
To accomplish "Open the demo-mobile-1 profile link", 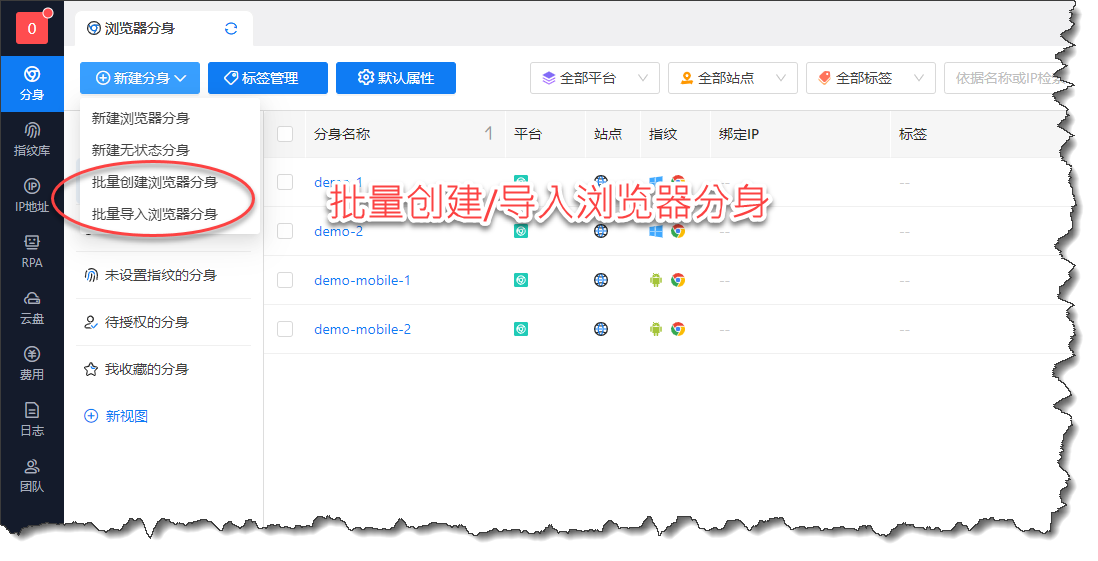I will (x=362, y=280).
